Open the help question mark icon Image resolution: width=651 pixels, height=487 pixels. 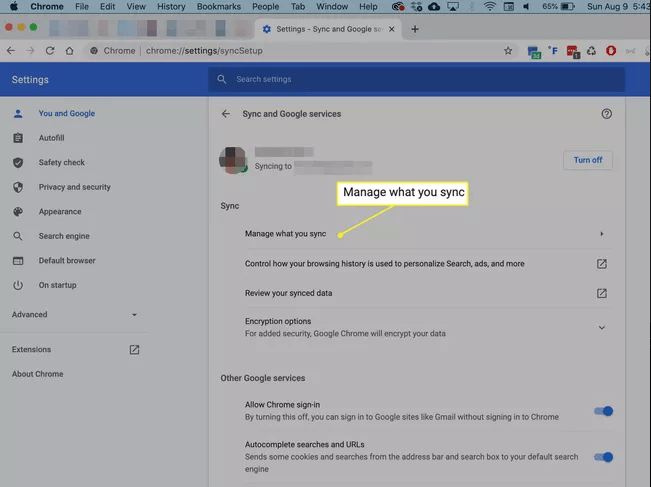(x=606, y=114)
